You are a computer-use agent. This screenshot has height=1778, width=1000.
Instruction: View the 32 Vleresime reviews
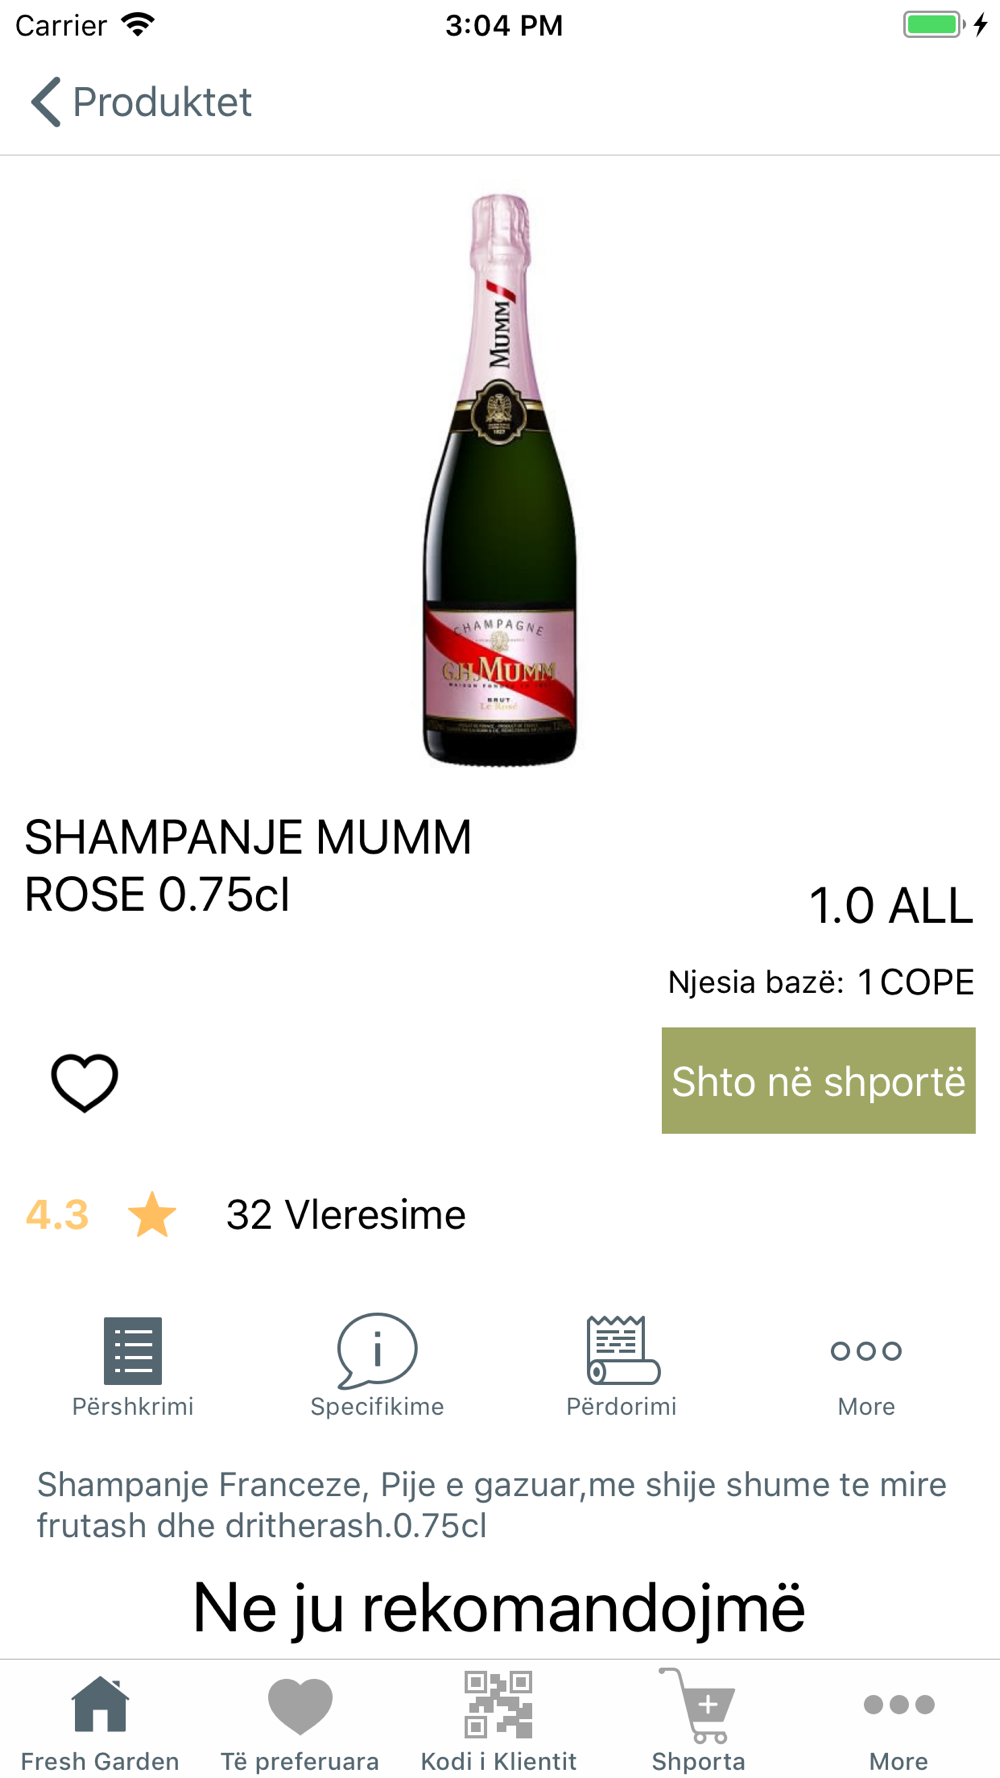point(346,1215)
